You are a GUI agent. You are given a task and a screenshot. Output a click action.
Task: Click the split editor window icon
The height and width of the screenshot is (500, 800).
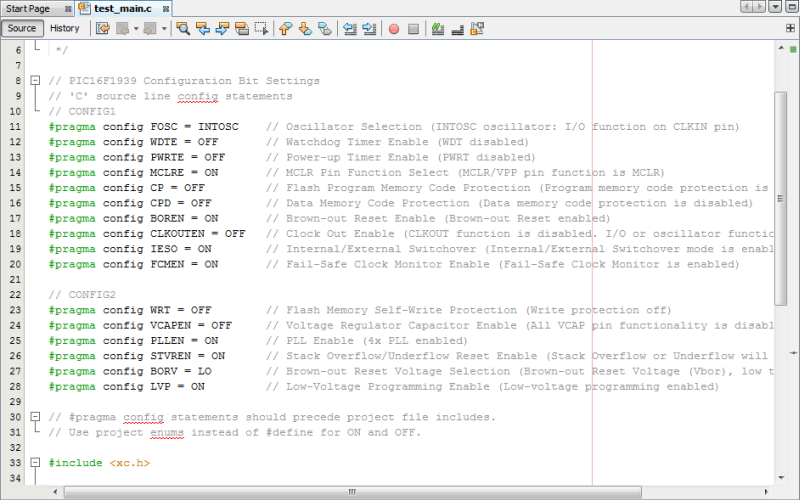(790, 28)
